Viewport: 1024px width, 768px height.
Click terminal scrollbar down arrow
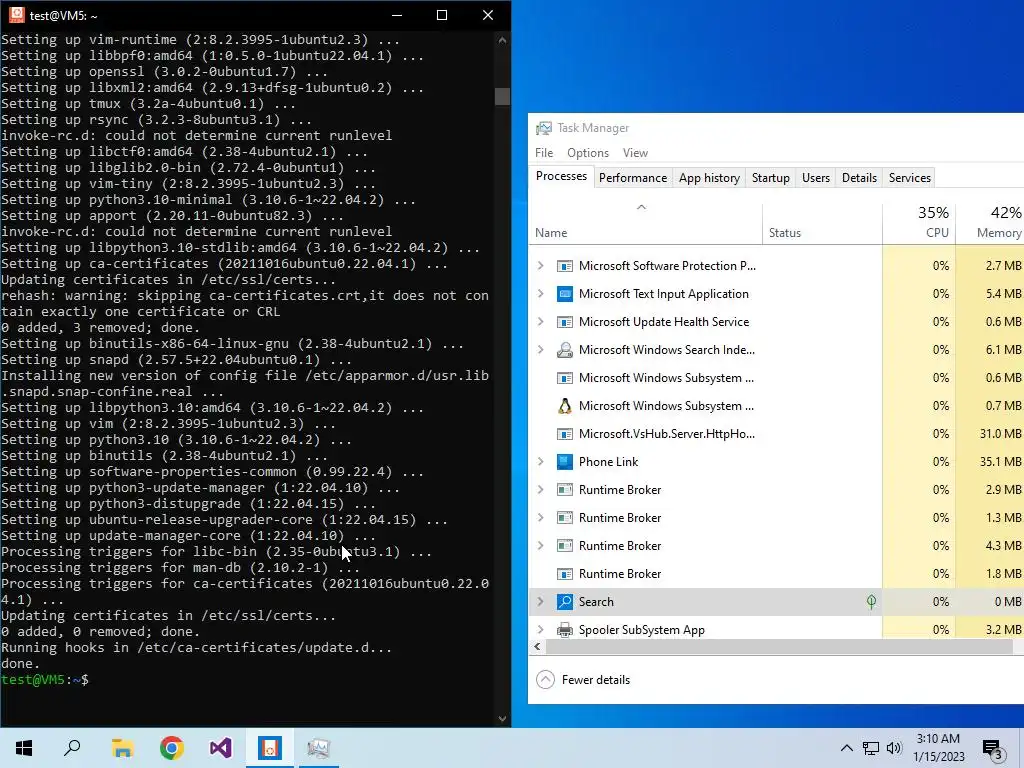tap(502, 719)
